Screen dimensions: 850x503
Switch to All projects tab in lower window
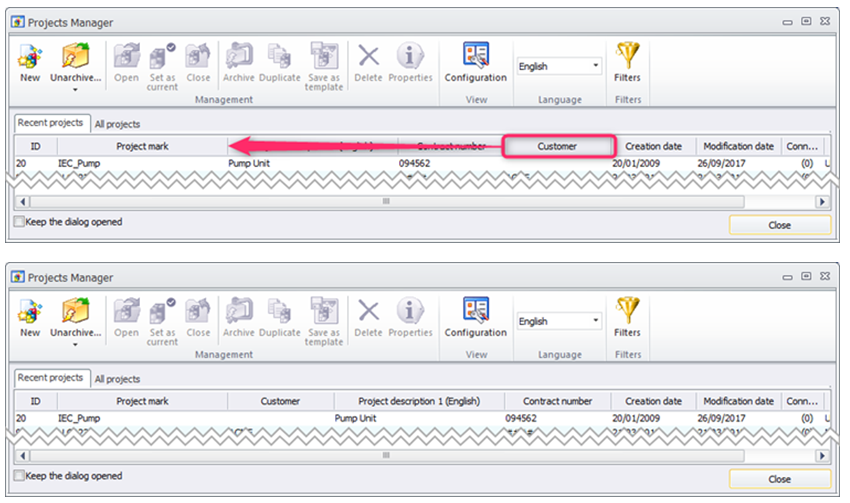pyautogui.click(x=117, y=379)
